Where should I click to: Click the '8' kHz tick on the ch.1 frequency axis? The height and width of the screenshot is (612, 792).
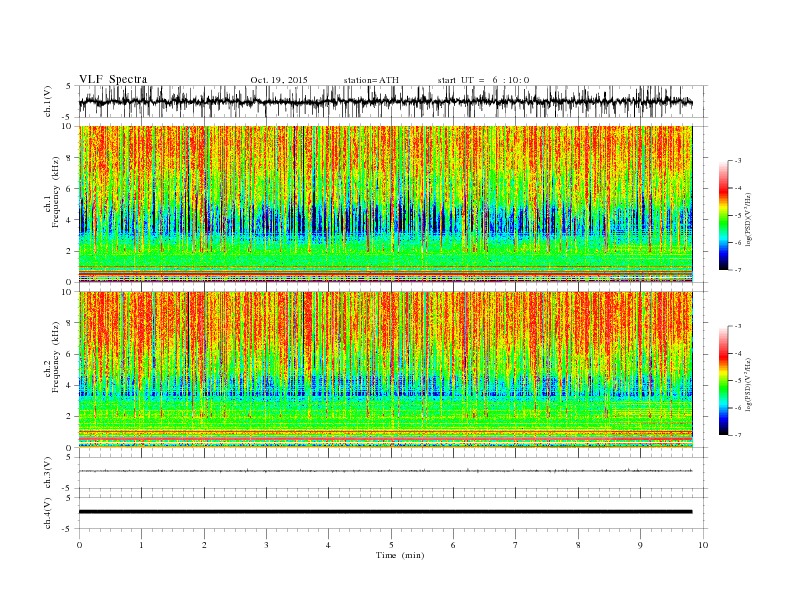point(69,158)
